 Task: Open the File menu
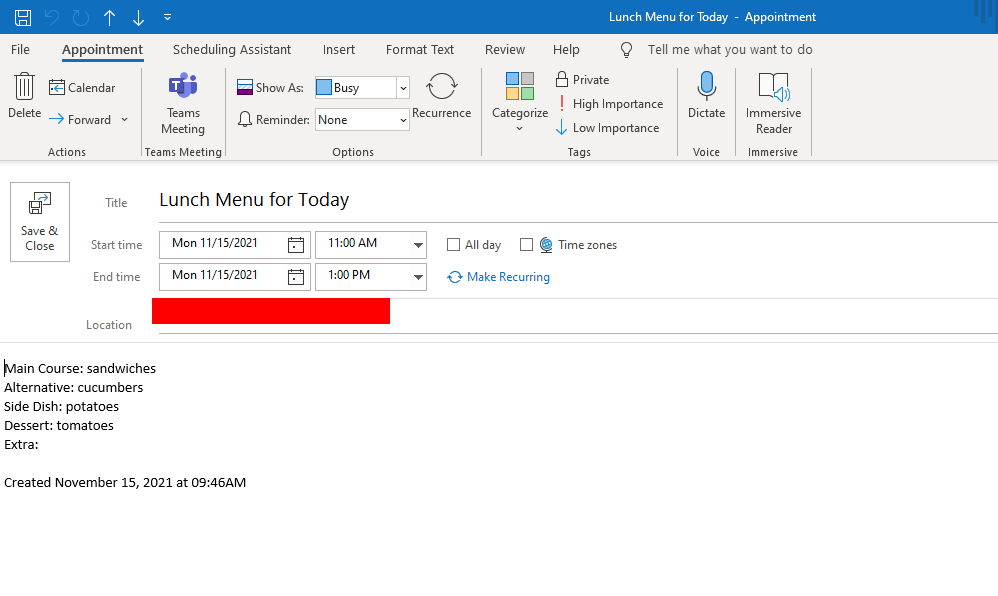[20, 50]
